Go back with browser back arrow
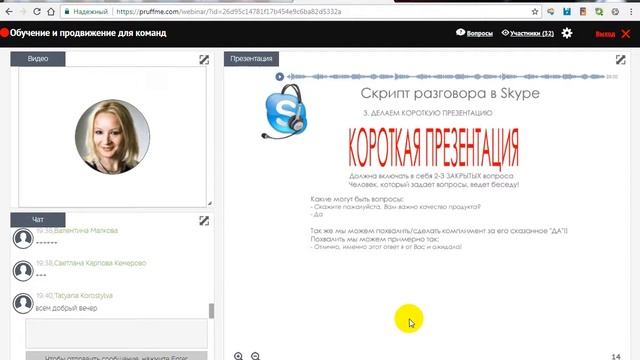The width and height of the screenshot is (640, 360). point(9,12)
